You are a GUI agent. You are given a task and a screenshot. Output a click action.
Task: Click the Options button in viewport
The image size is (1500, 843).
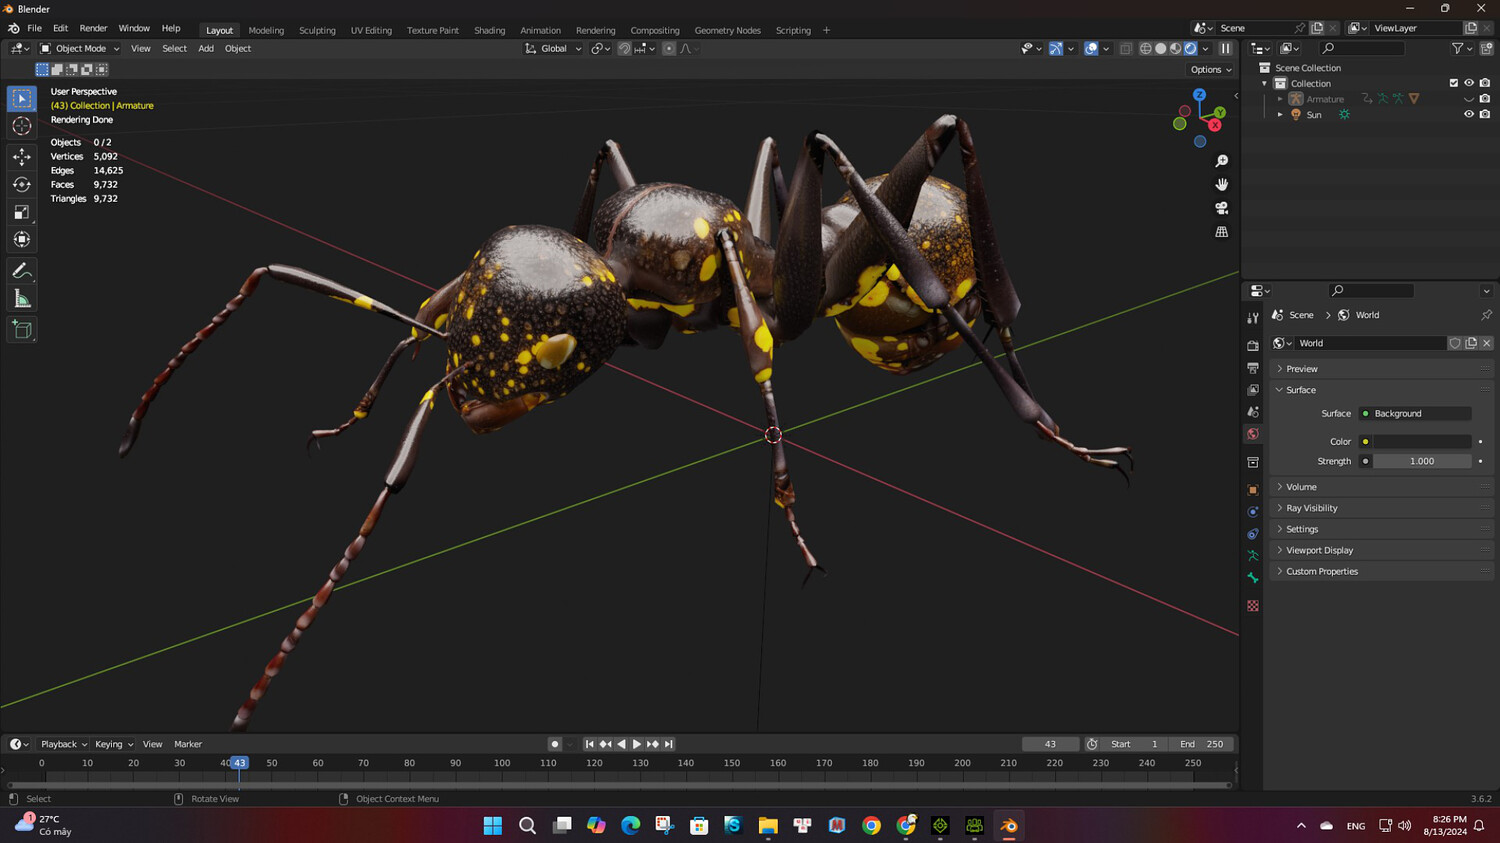pos(1210,70)
